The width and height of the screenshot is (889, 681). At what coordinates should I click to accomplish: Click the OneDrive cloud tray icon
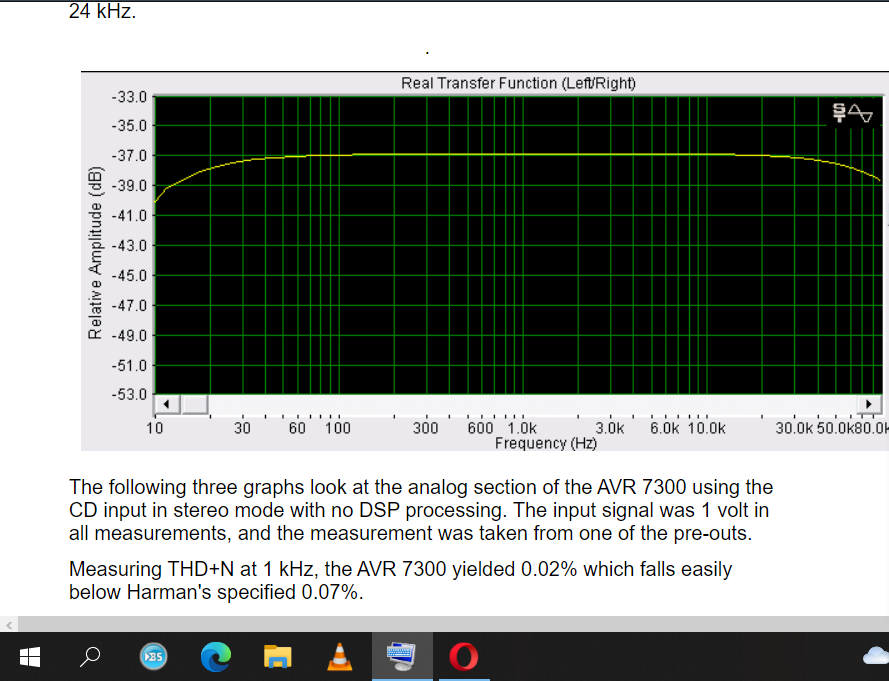(876, 655)
